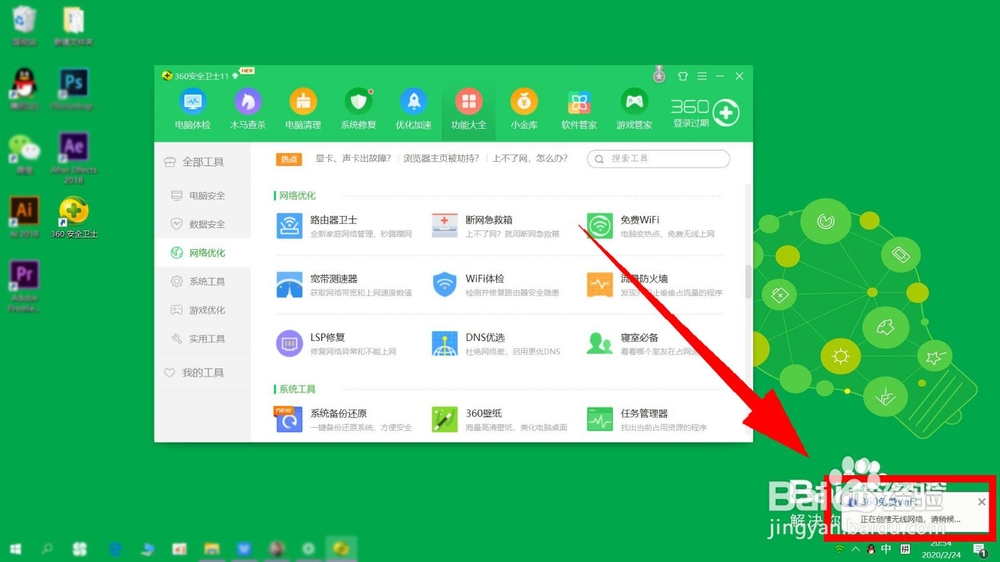Launch LSP修复 tool

(x=337, y=343)
